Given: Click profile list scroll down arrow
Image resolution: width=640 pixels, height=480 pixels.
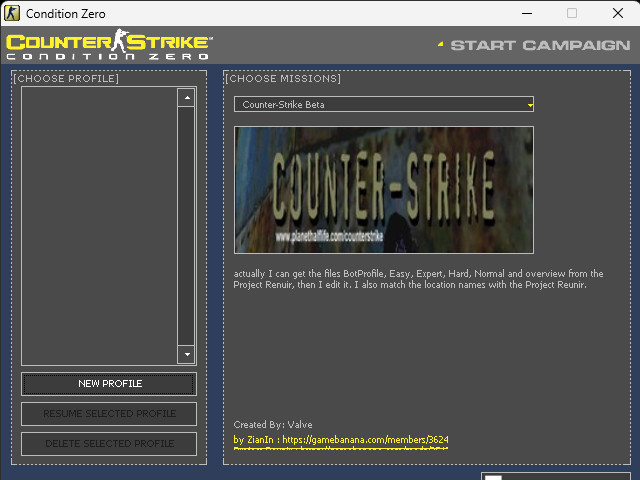Looking at the screenshot, I should coord(187,354).
